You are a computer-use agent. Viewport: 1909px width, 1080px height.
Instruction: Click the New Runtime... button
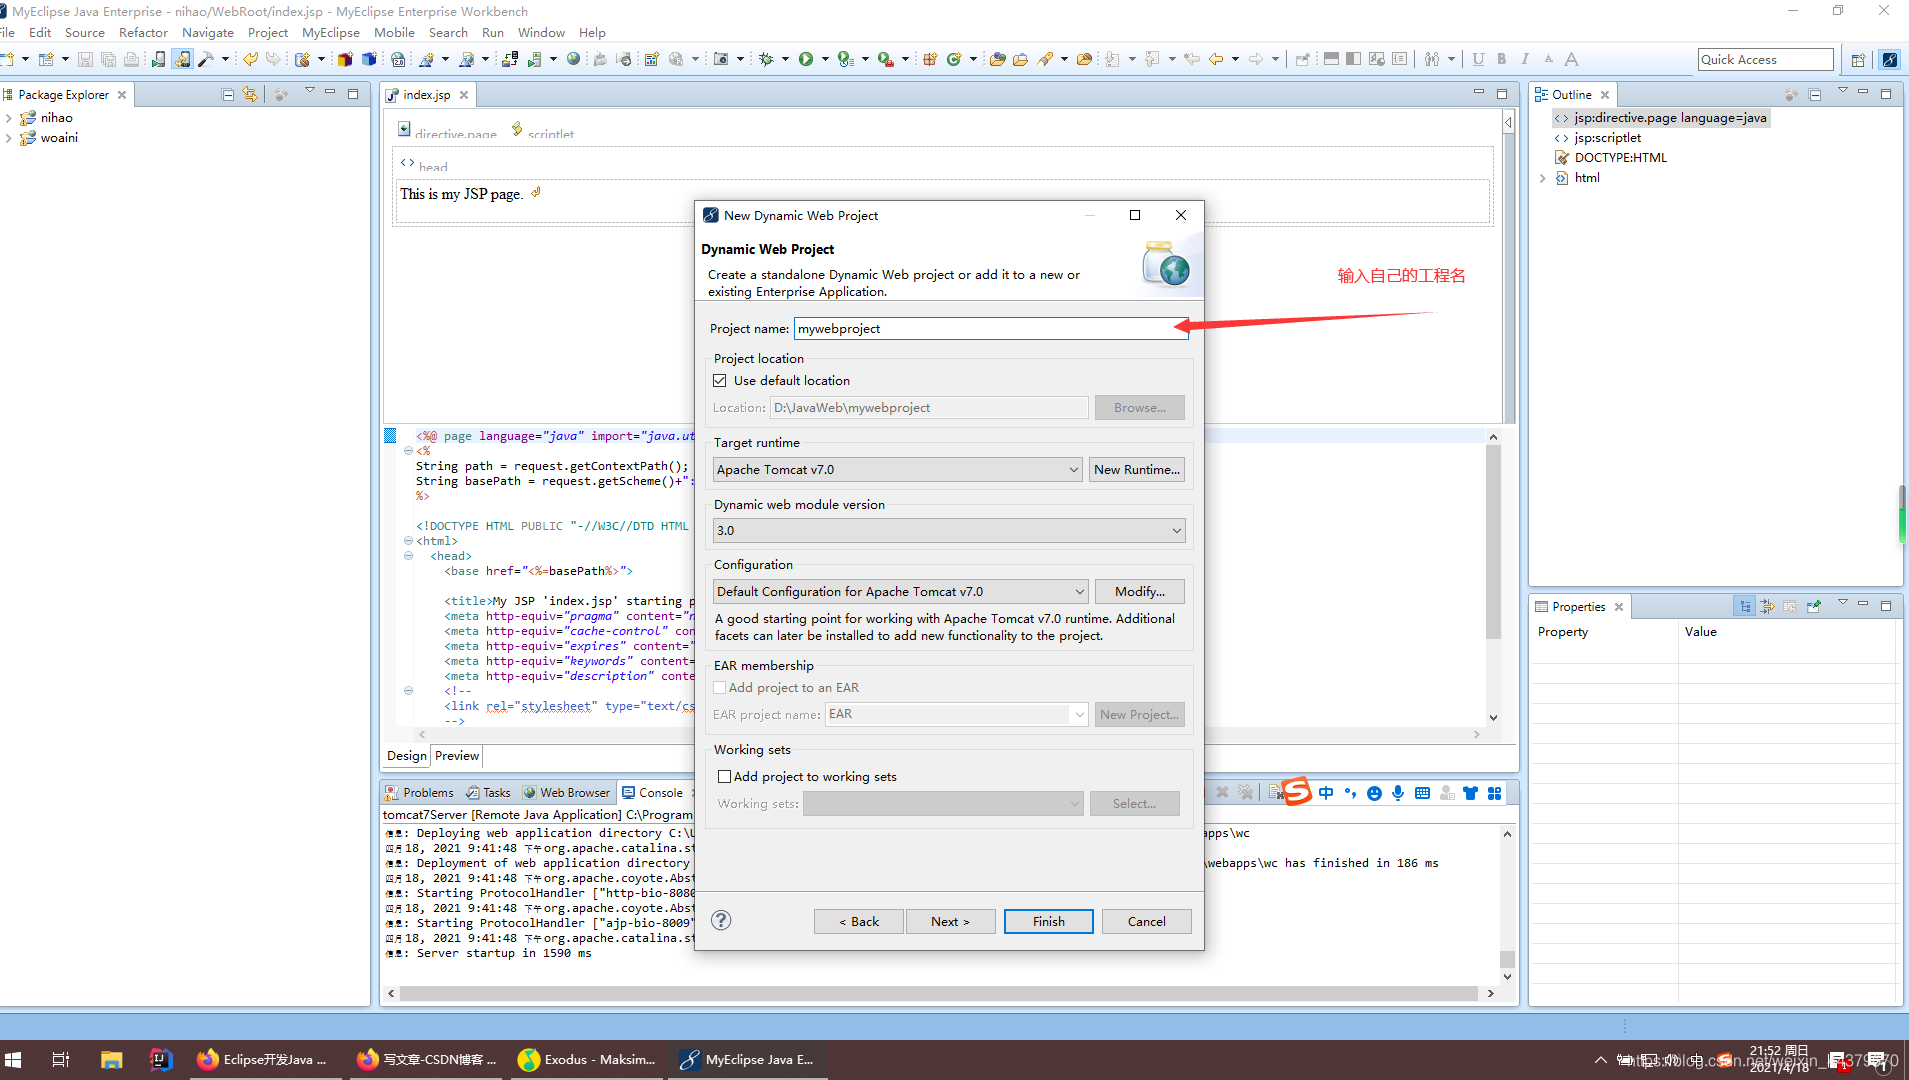(1137, 469)
